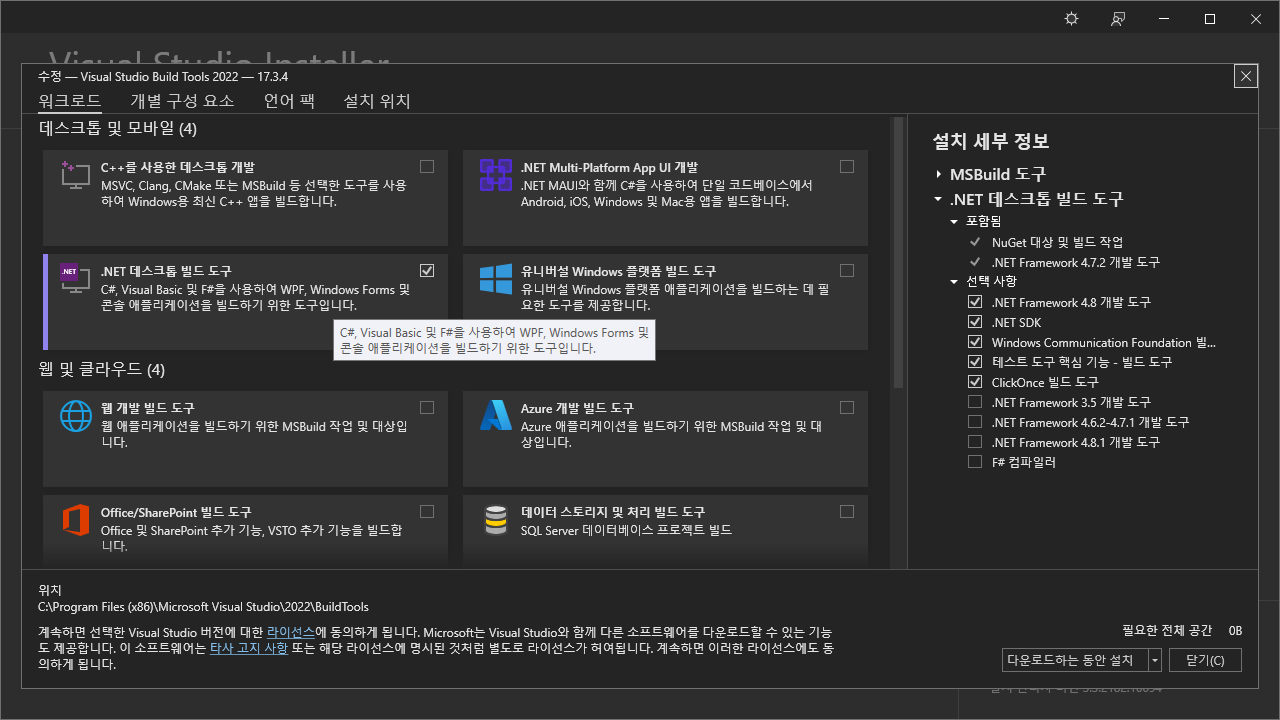Click the .NET 데스크톱 빌드 도구 workload icon
Image resolution: width=1280 pixels, height=720 pixels.
point(75,278)
